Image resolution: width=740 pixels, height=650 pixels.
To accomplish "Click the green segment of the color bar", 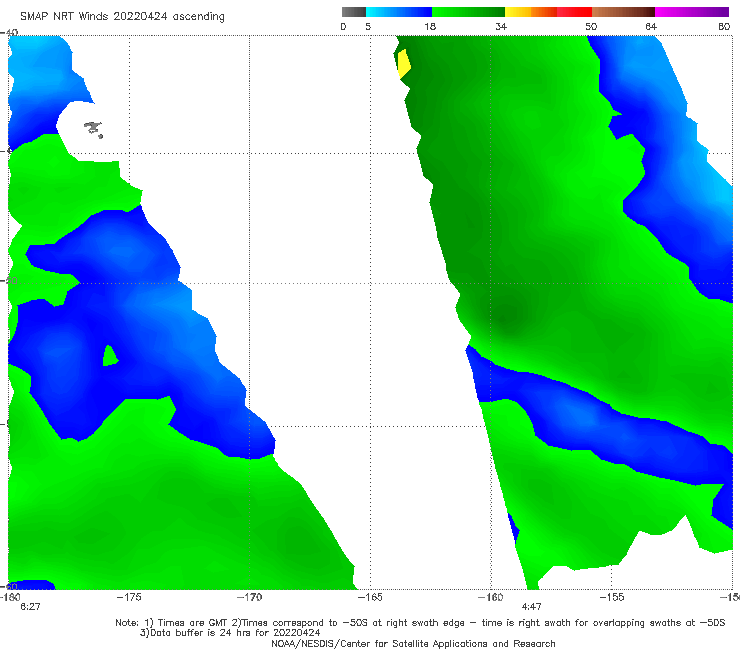I will 468,12.
